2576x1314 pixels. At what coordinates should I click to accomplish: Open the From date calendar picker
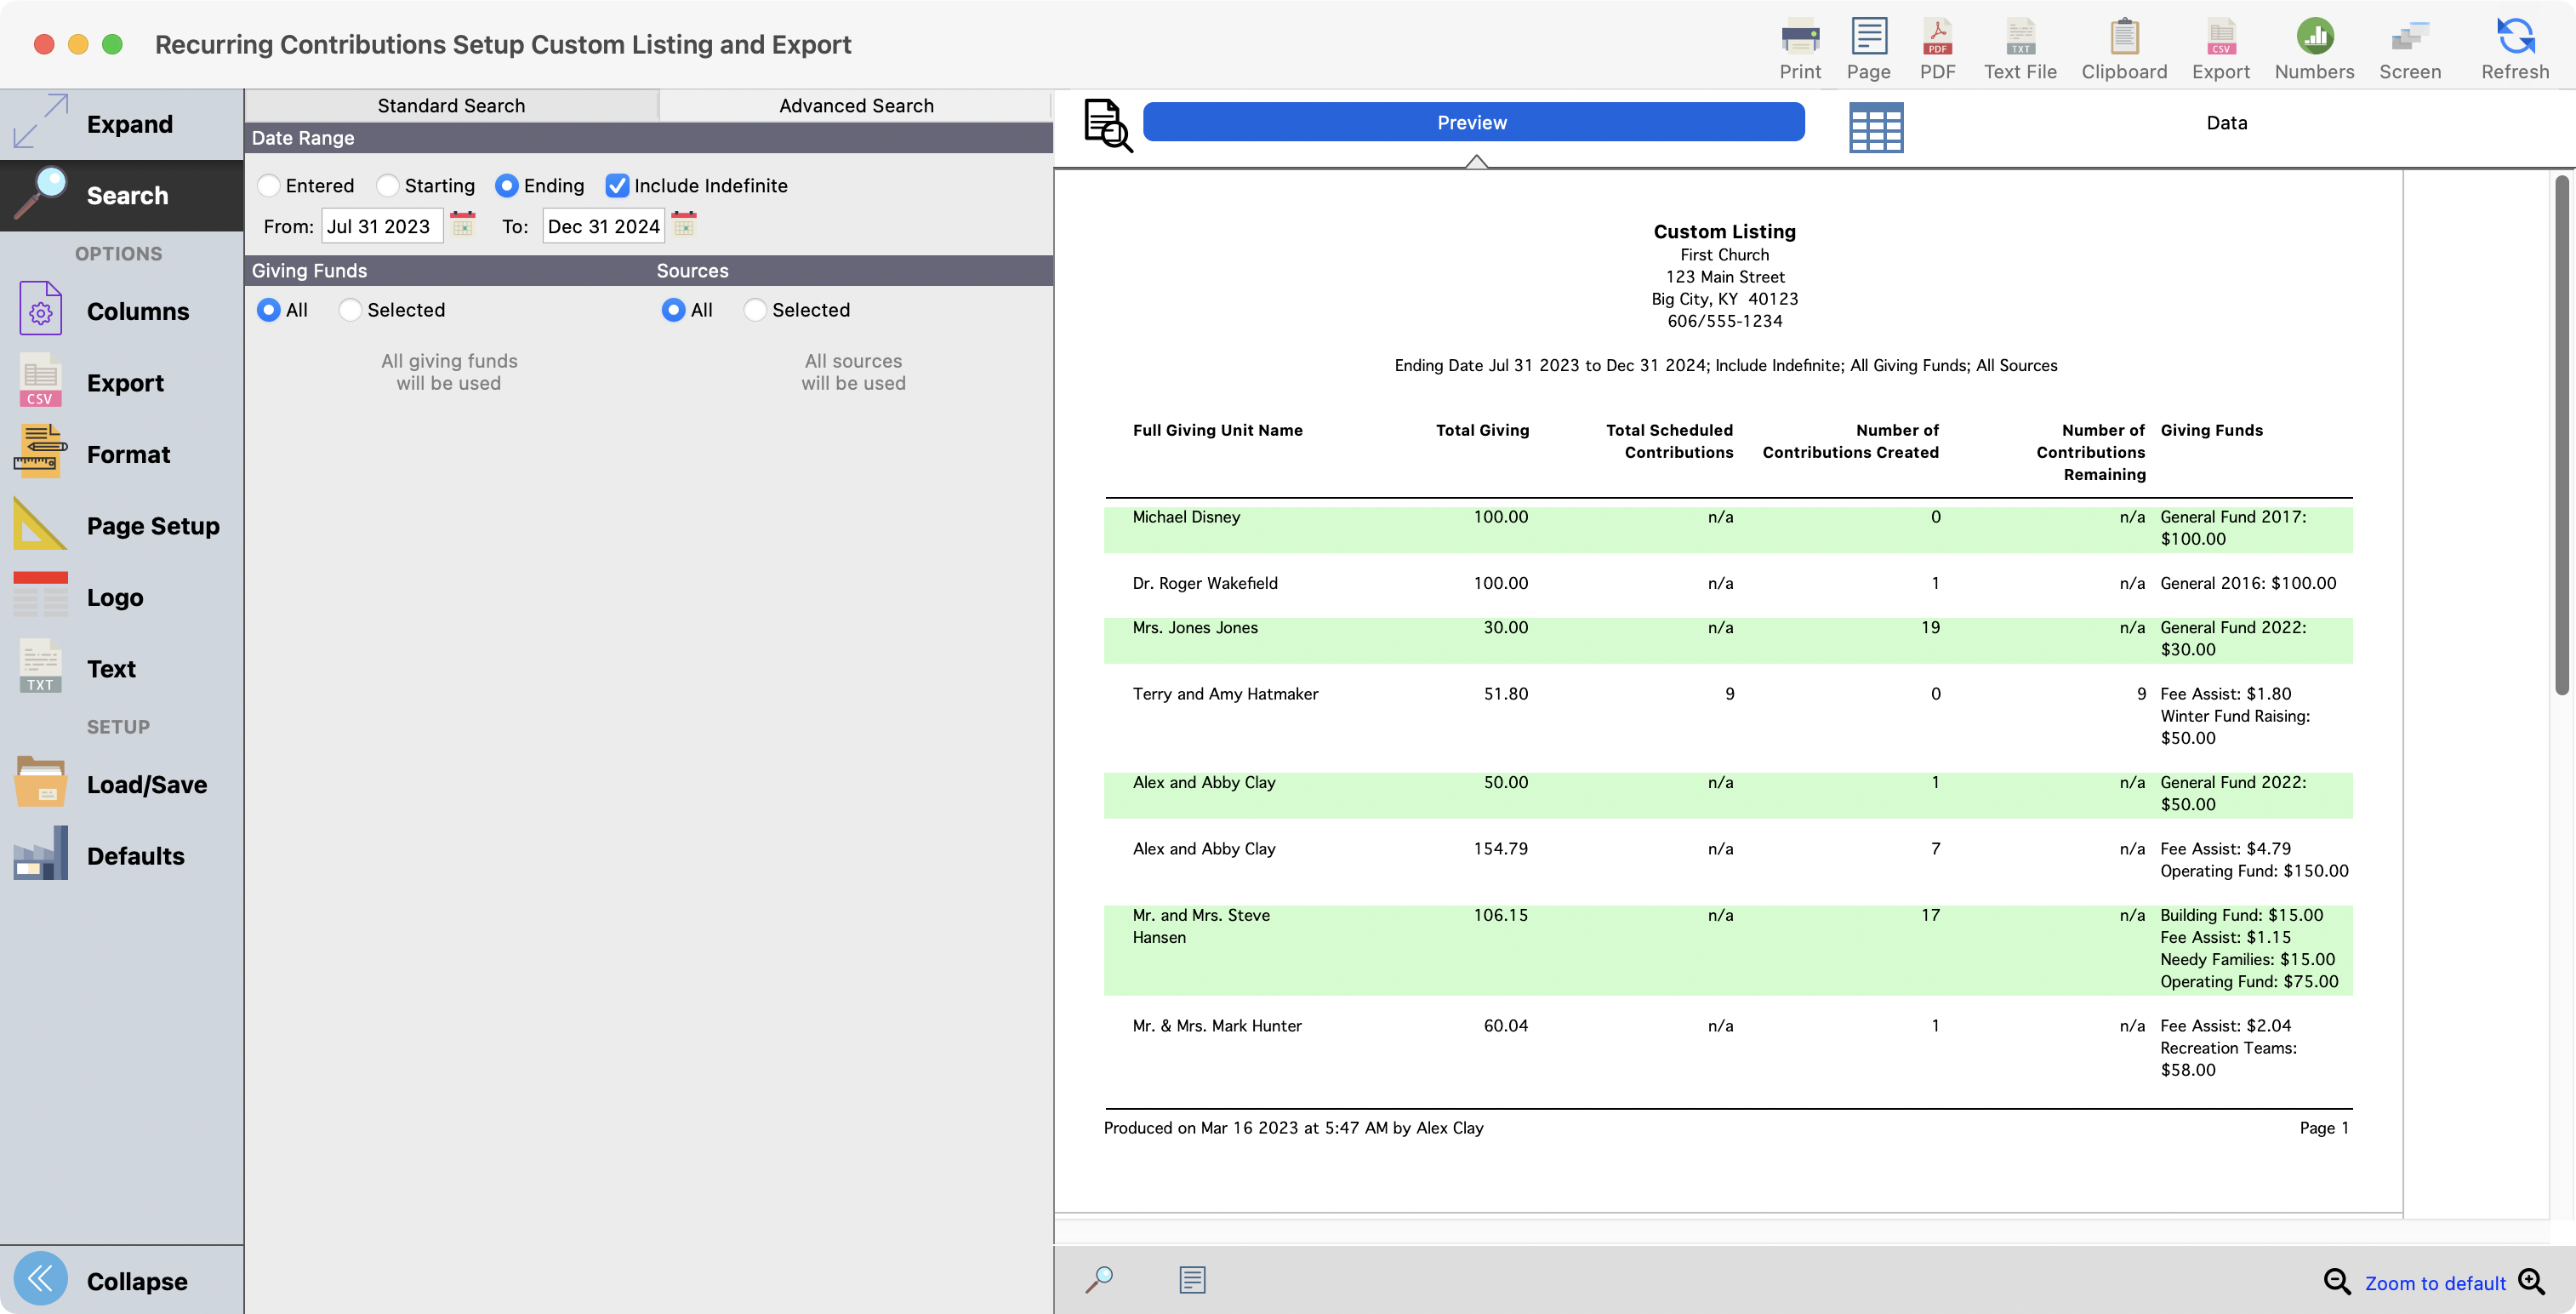click(x=463, y=224)
